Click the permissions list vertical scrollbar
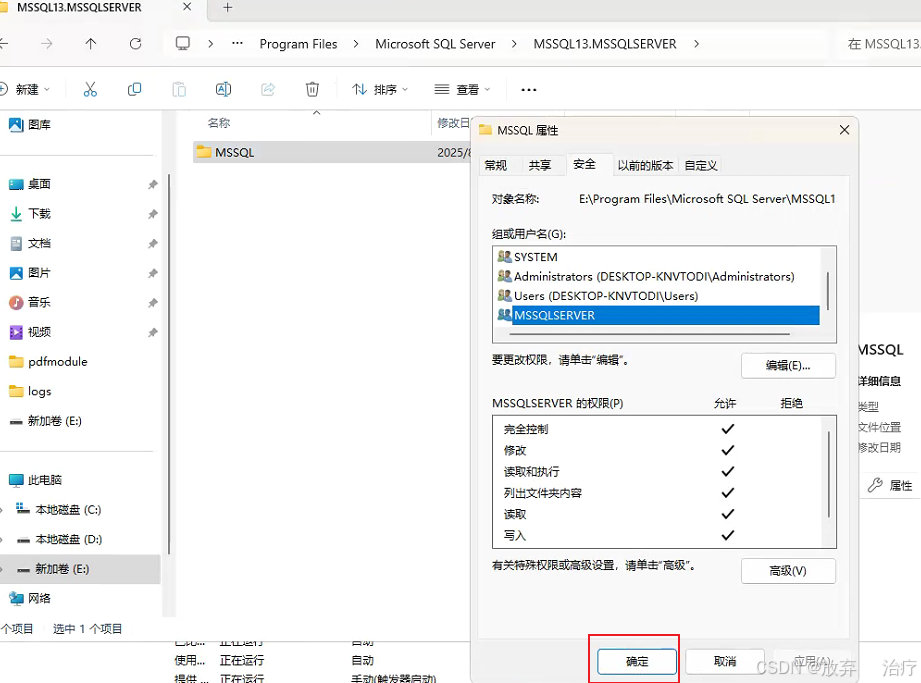The width and height of the screenshot is (921, 683). coord(828,475)
